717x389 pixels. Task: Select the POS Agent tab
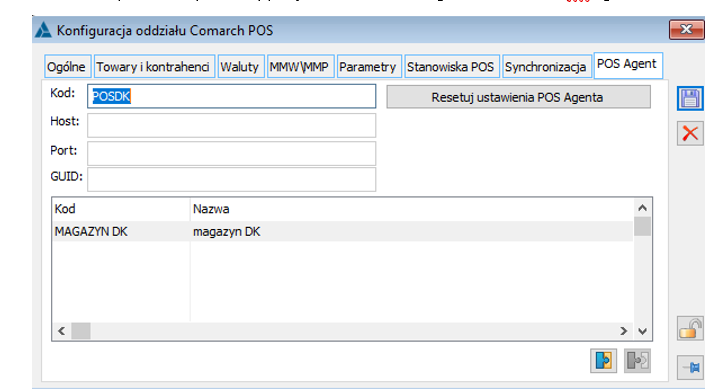pos(627,64)
